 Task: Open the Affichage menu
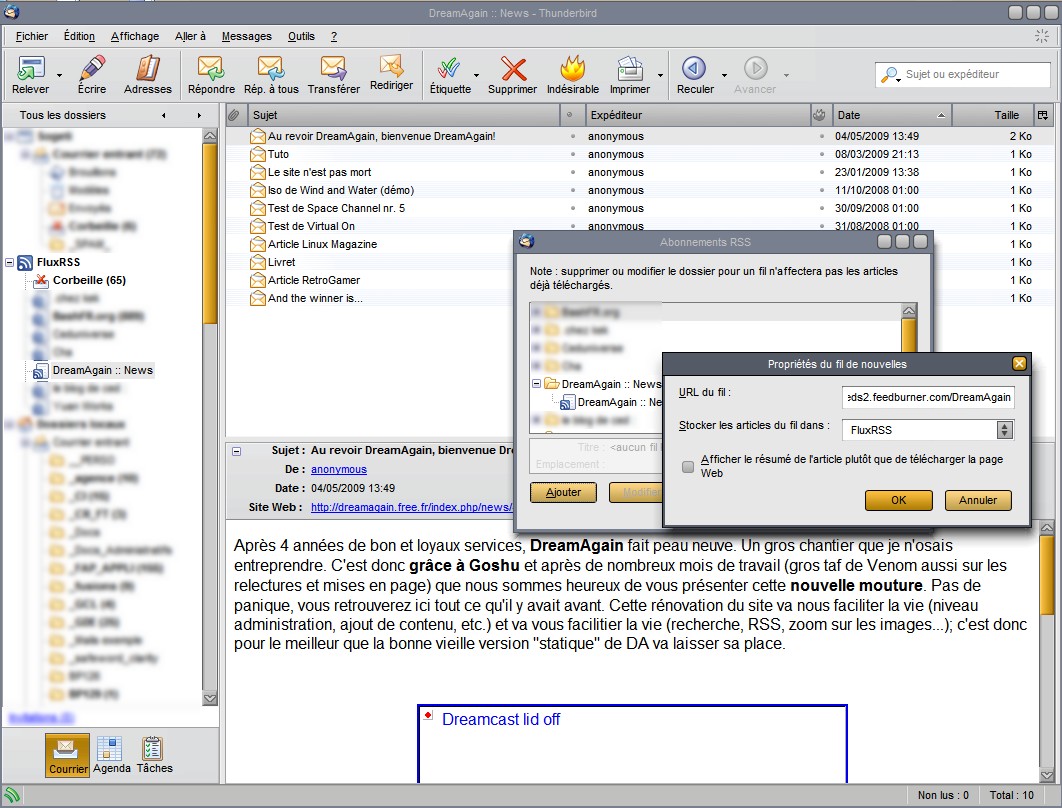click(x=135, y=37)
